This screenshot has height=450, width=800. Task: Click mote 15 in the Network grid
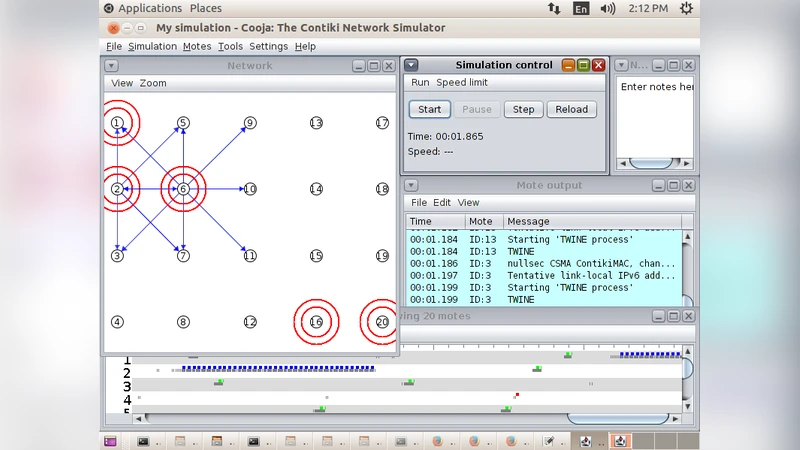coord(316,256)
